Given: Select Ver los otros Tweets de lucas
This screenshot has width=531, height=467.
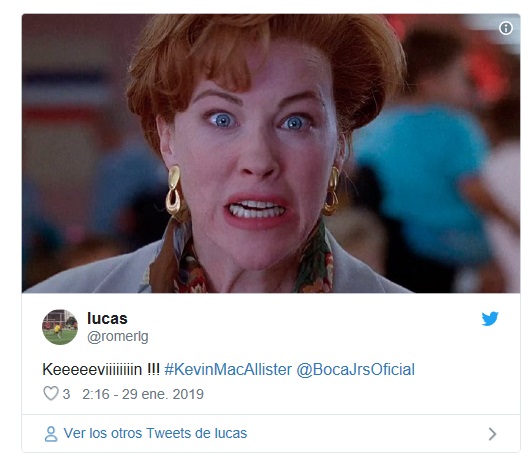Looking at the screenshot, I should (x=155, y=433).
